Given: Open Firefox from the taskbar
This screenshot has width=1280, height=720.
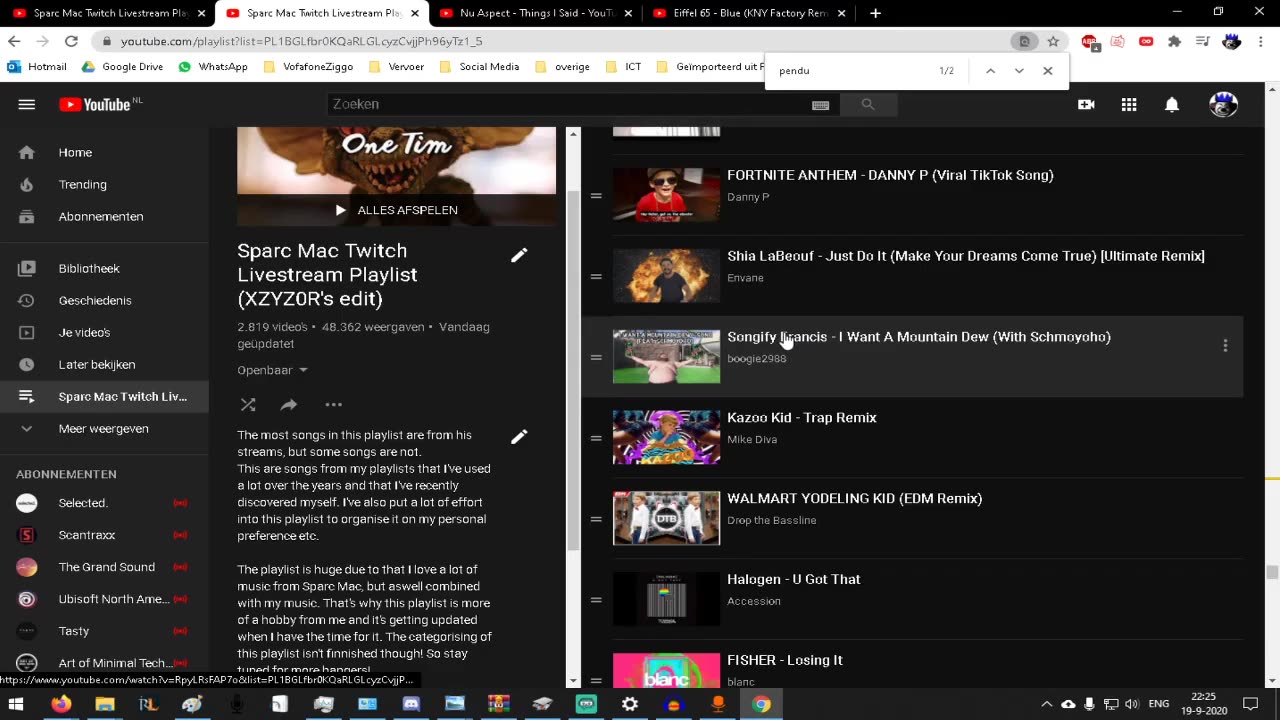Looking at the screenshot, I should [61, 704].
